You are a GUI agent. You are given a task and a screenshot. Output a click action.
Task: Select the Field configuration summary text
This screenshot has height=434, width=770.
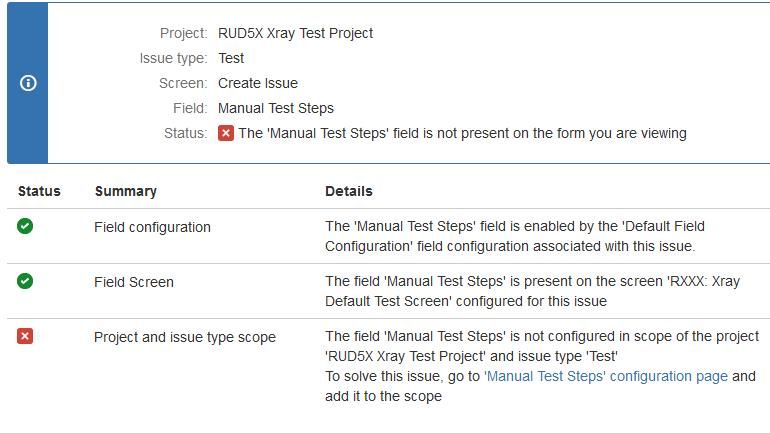pyautogui.click(x=152, y=227)
